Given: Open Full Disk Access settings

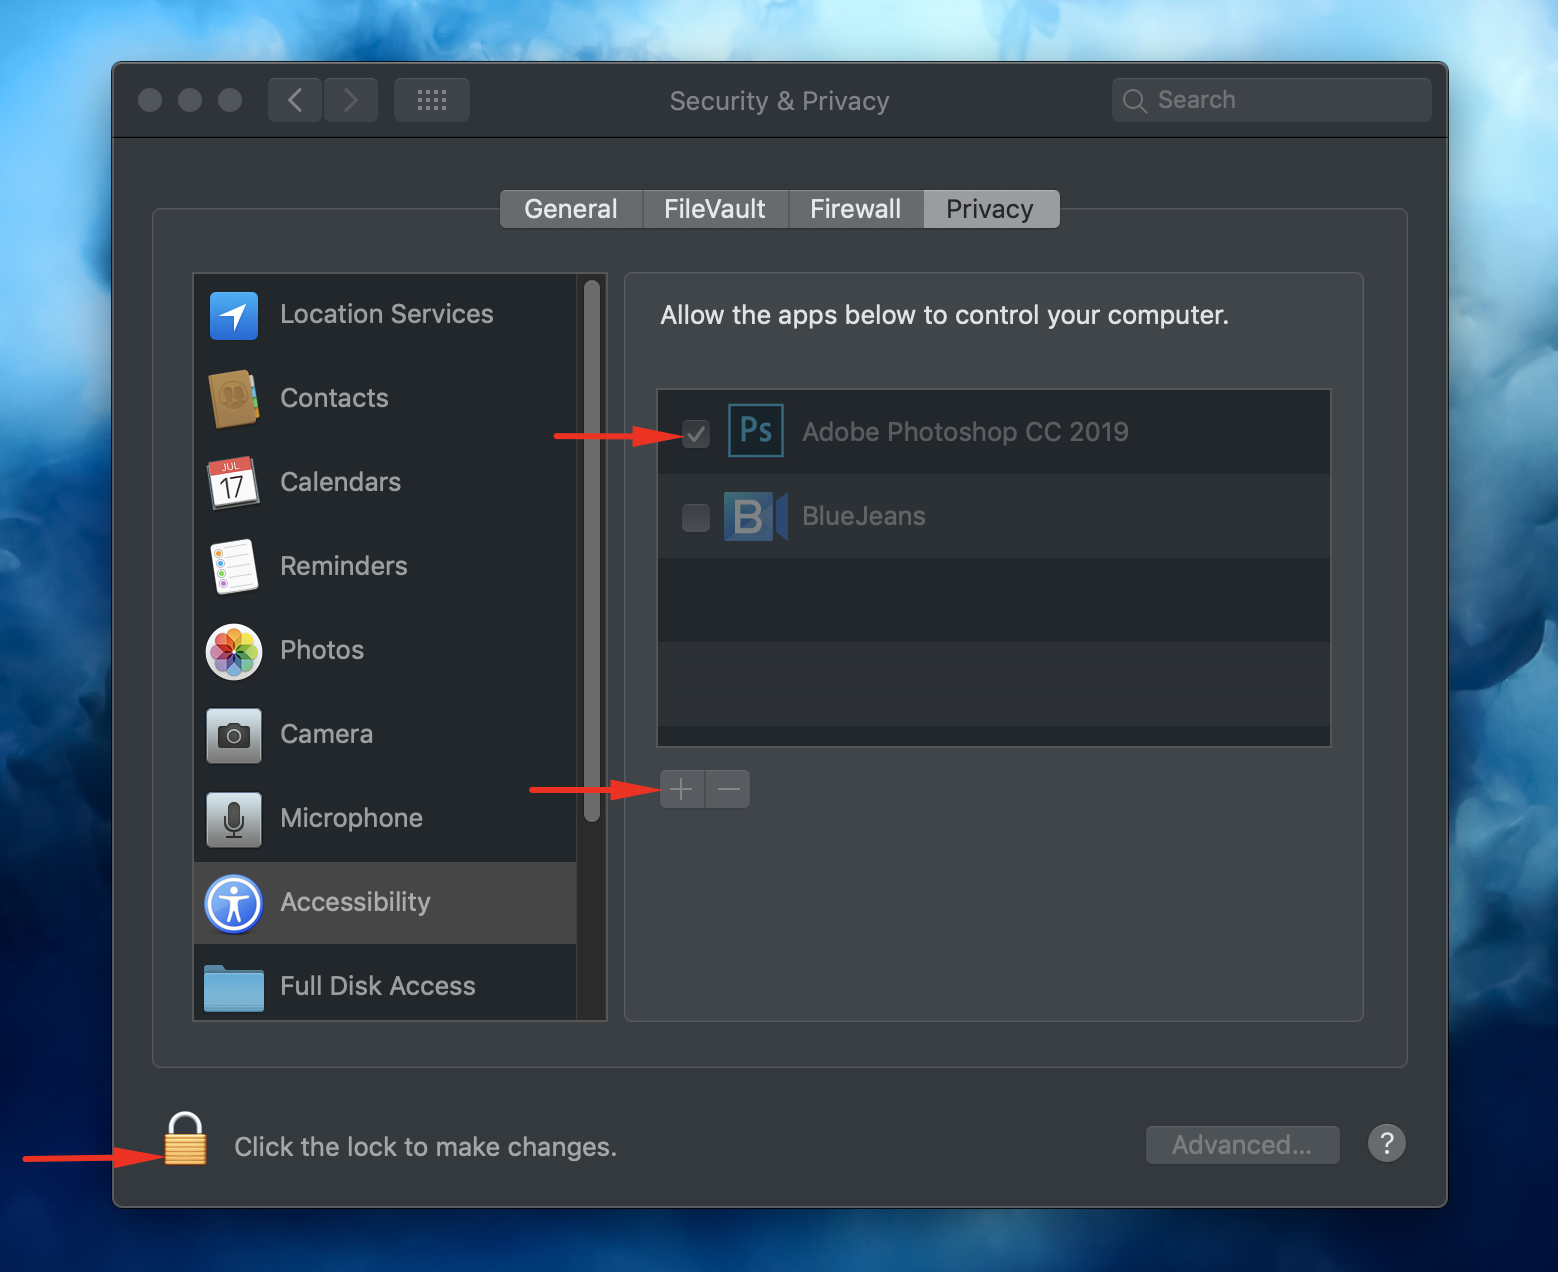Looking at the screenshot, I should [233, 986].
